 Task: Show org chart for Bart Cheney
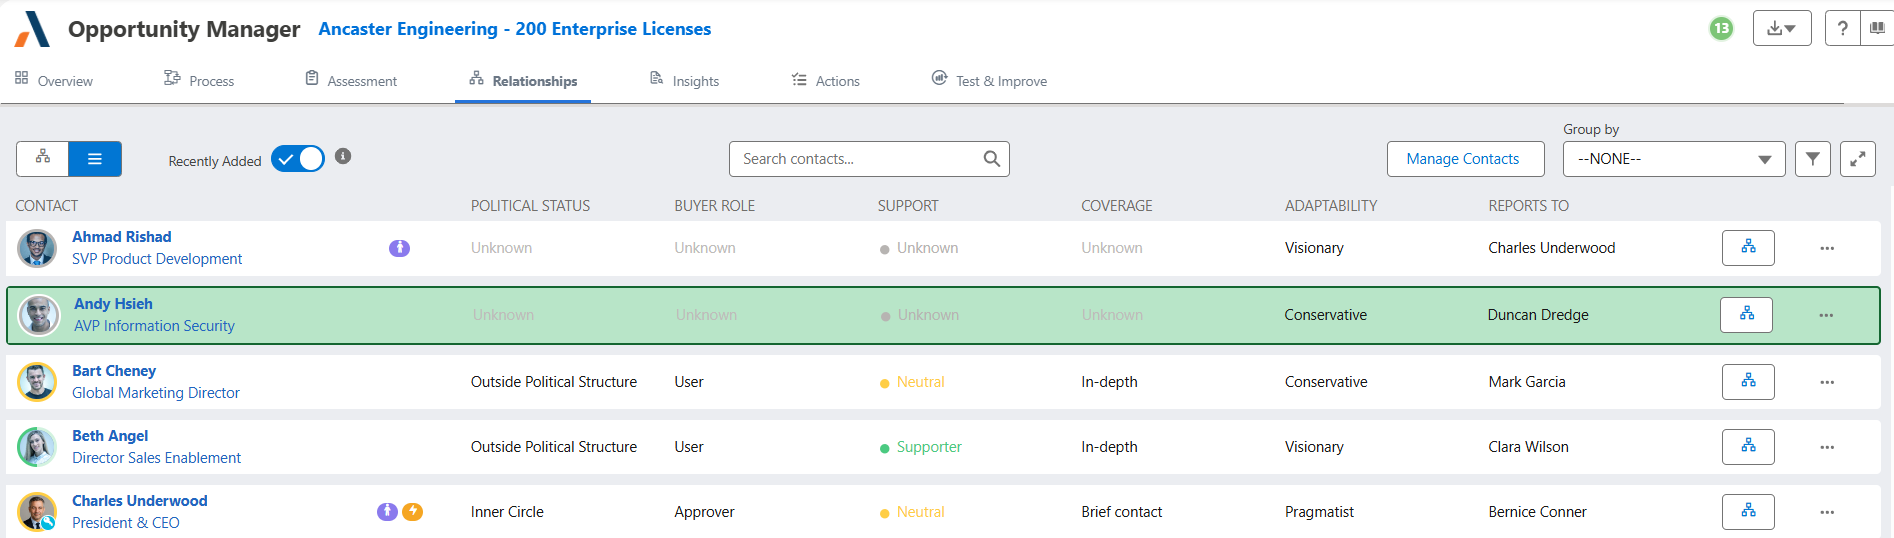click(x=1748, y=382)
